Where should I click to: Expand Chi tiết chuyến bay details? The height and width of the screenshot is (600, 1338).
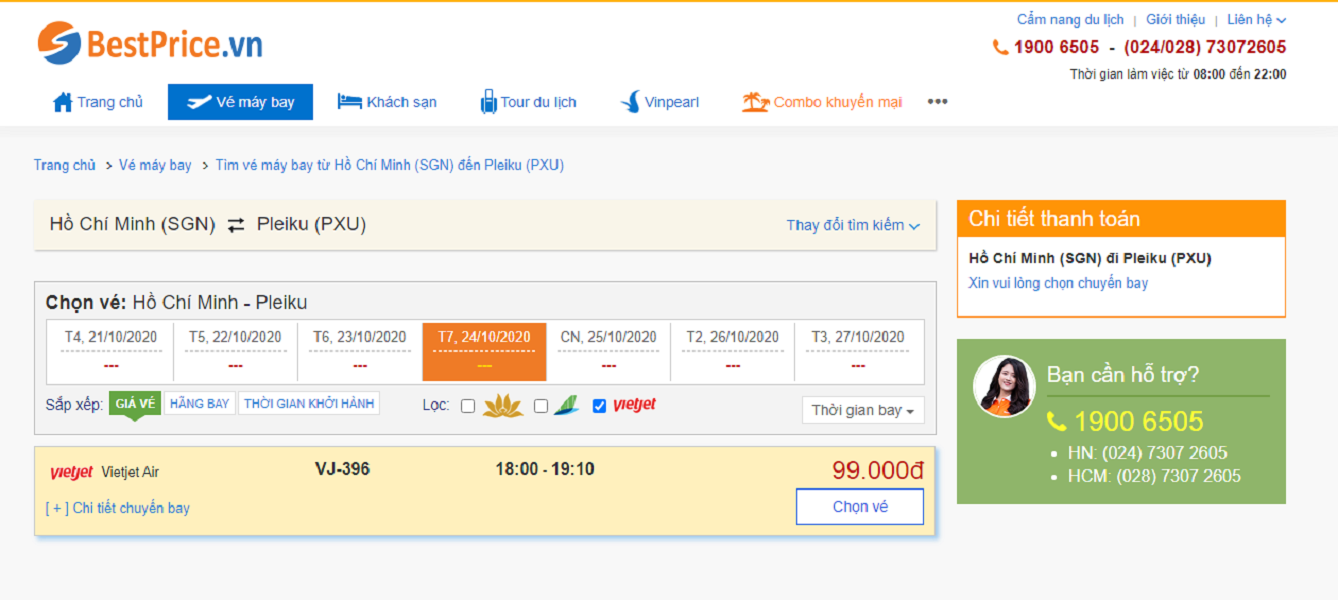[118, 508]
